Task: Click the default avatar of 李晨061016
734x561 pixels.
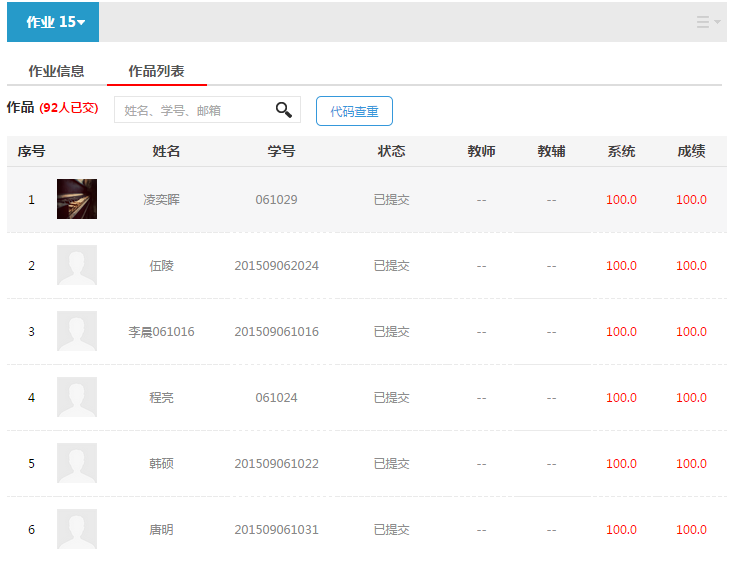Action: pyautogui.click(x=77, y=331)
